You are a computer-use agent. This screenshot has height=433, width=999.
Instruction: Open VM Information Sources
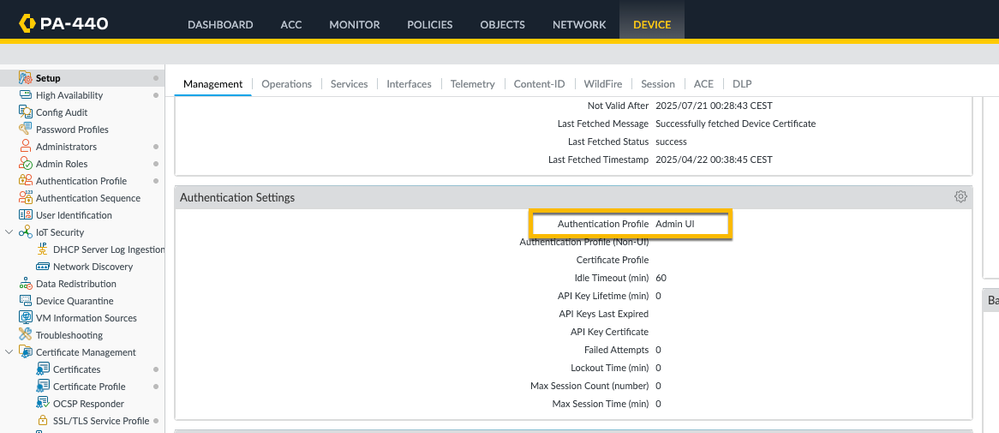click(86, 318)
